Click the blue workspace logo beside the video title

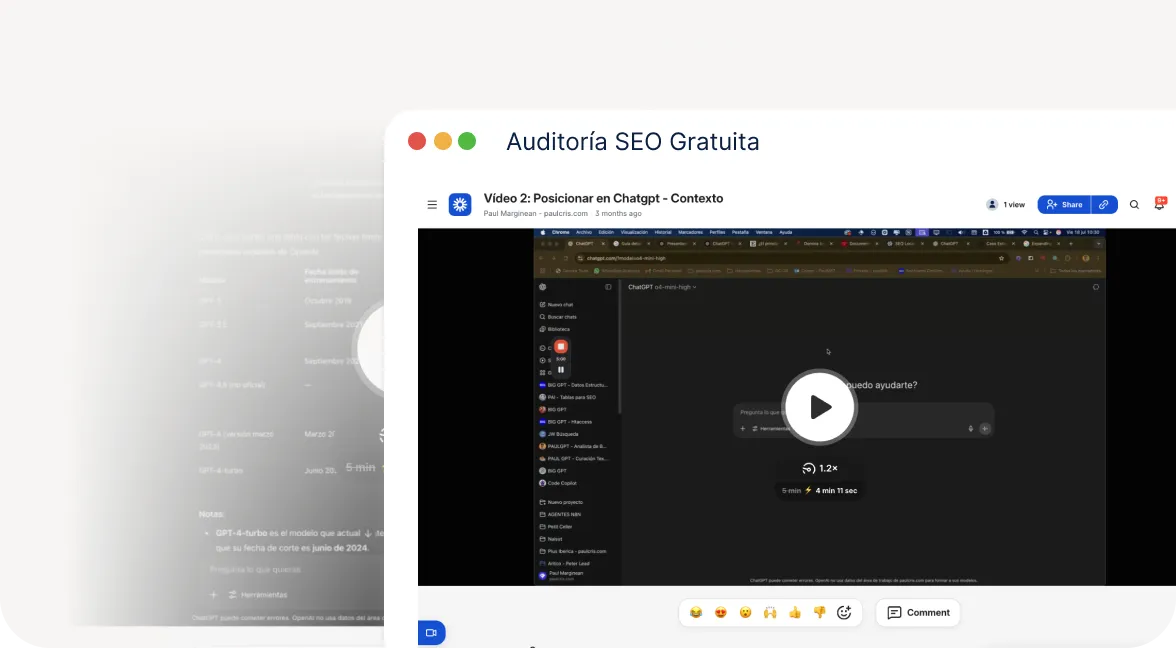[x=460, y=204]
